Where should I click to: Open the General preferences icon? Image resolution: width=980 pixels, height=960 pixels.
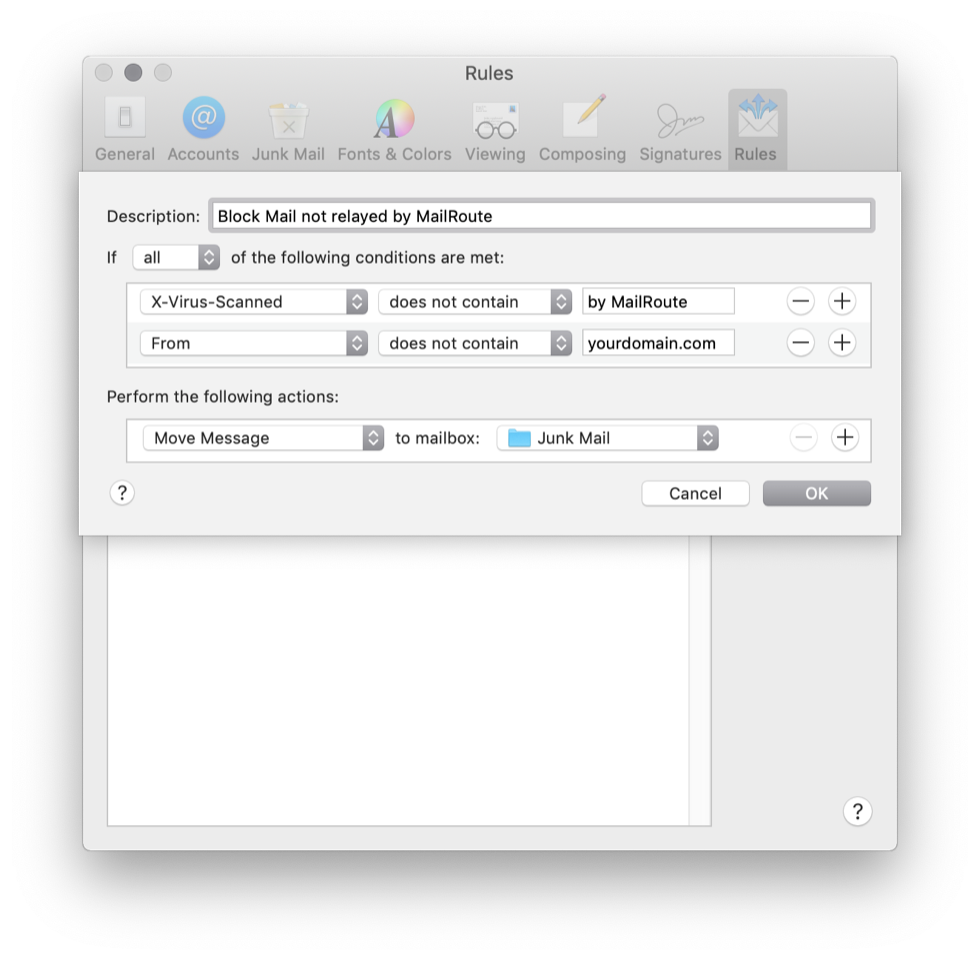tap(125, 117)
